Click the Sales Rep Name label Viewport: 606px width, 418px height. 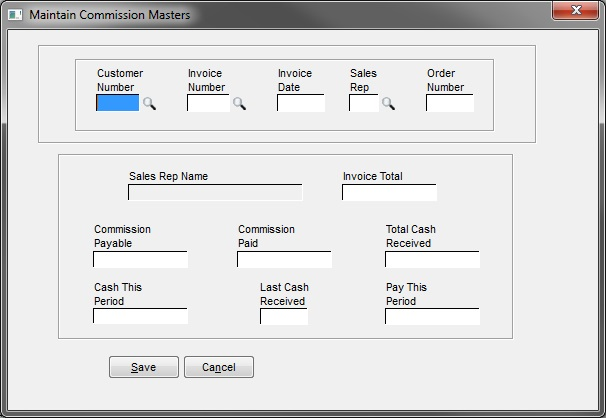pos(169,176)
